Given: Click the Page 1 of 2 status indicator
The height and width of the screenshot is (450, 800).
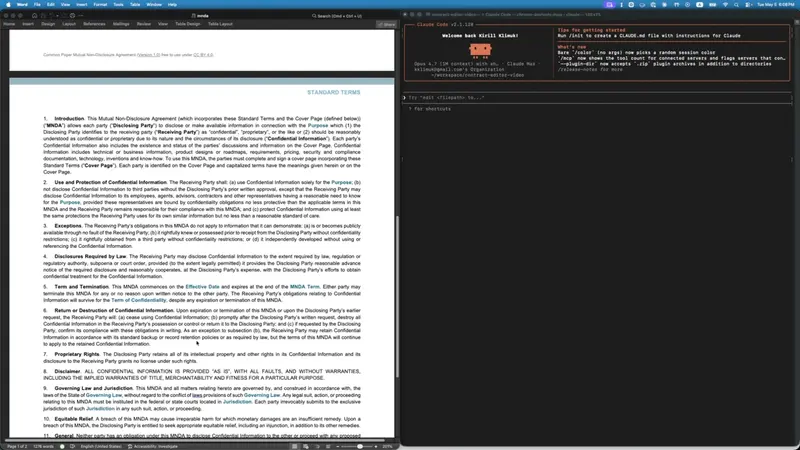Looking at the screenshot, I should coord(17,446).
